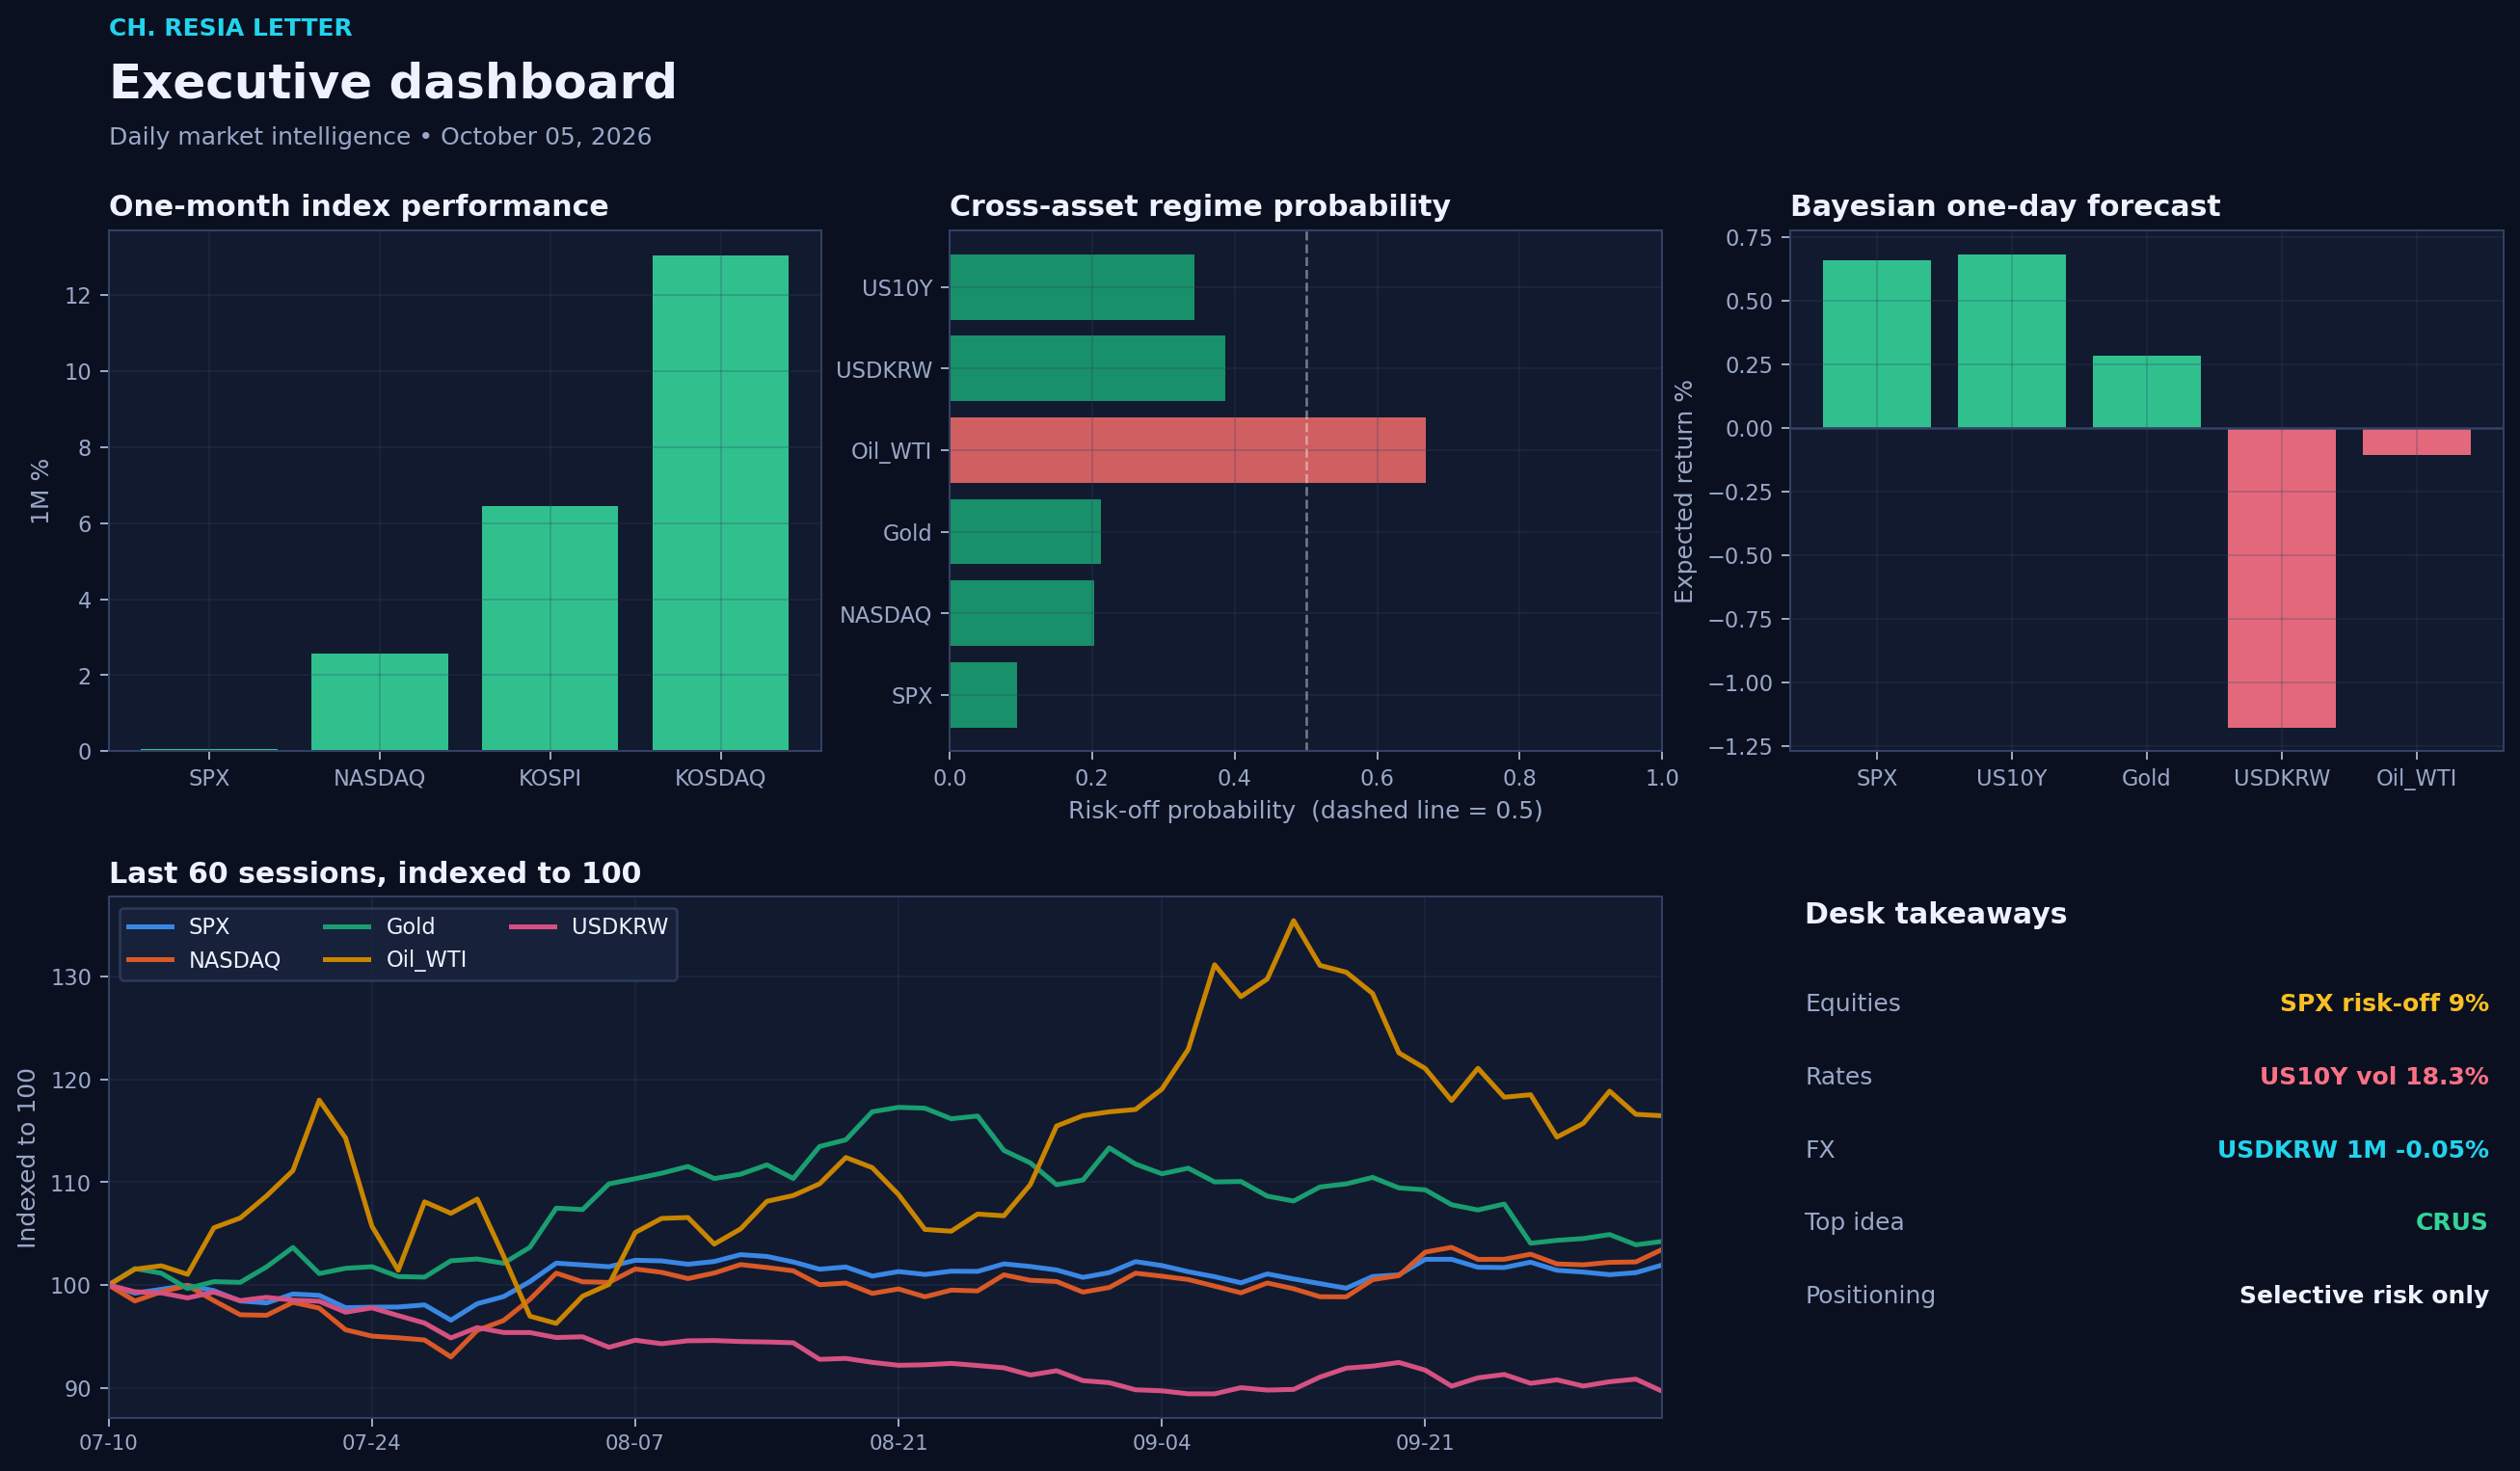Click the Gold Bayesian forecast bar
Viewport: 2520px width, 1471px height.
pos(2146,392)
